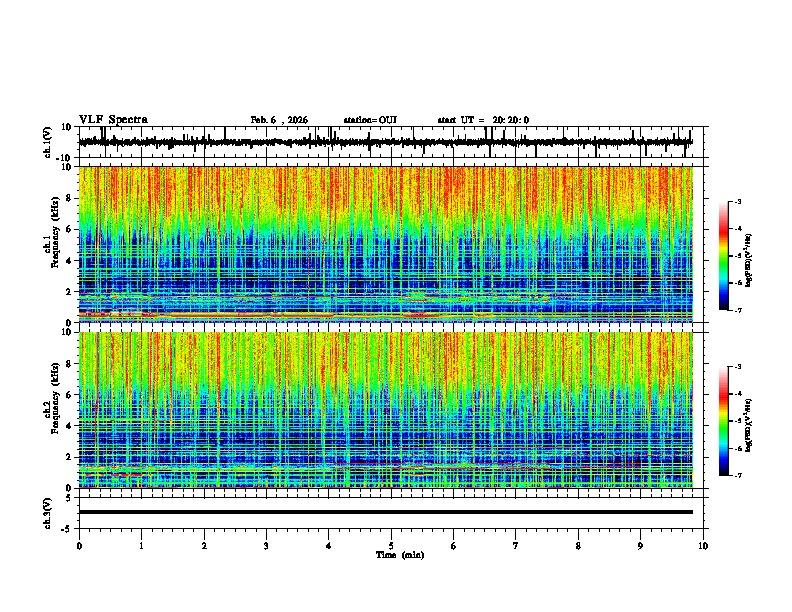Click the ch.2 spectrogram color bar
Image resolution: width=792 pixels, height=612 pixels.
(x=723, y=421)
